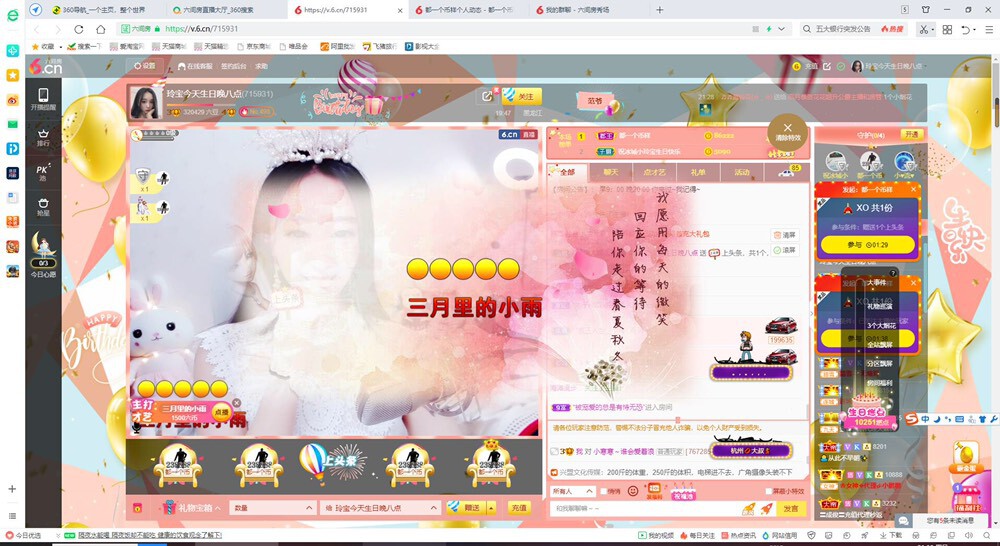Viewport: 1000px width, 546px height.
Task: Close the second 发起 lottery popup
Action: tap(913, 283)
